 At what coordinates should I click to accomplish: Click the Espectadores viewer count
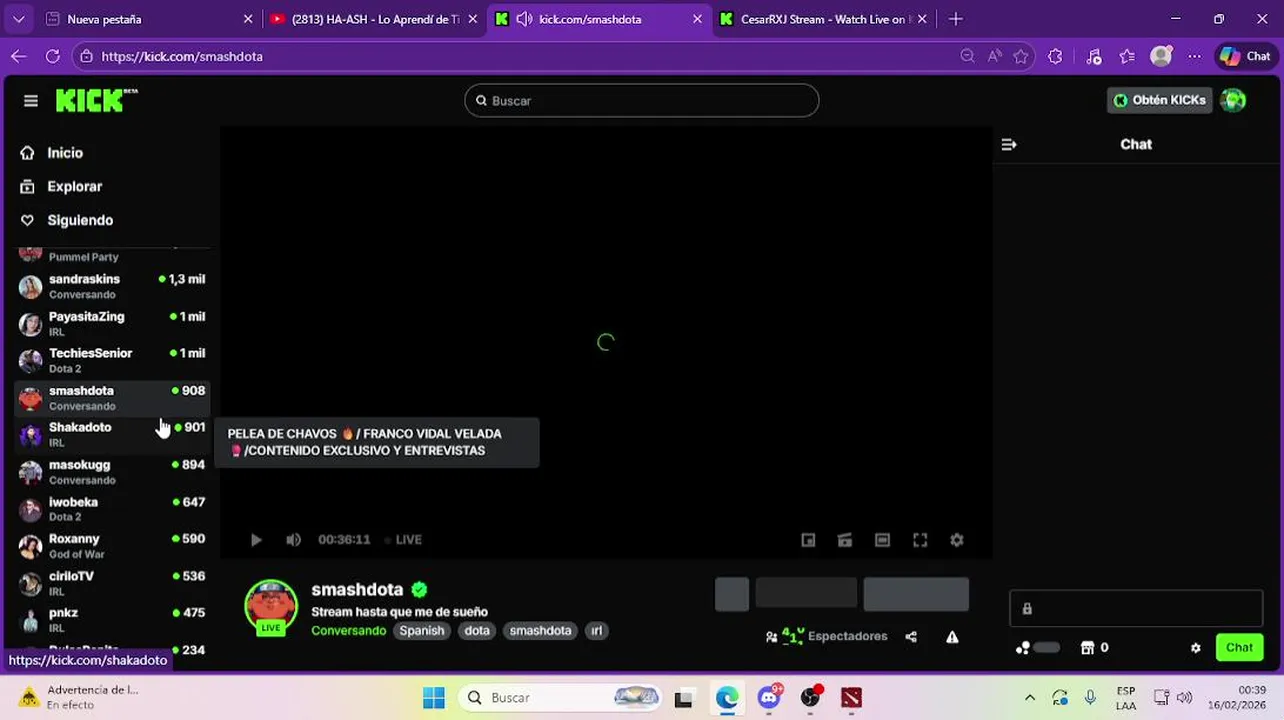click(826, 637)
